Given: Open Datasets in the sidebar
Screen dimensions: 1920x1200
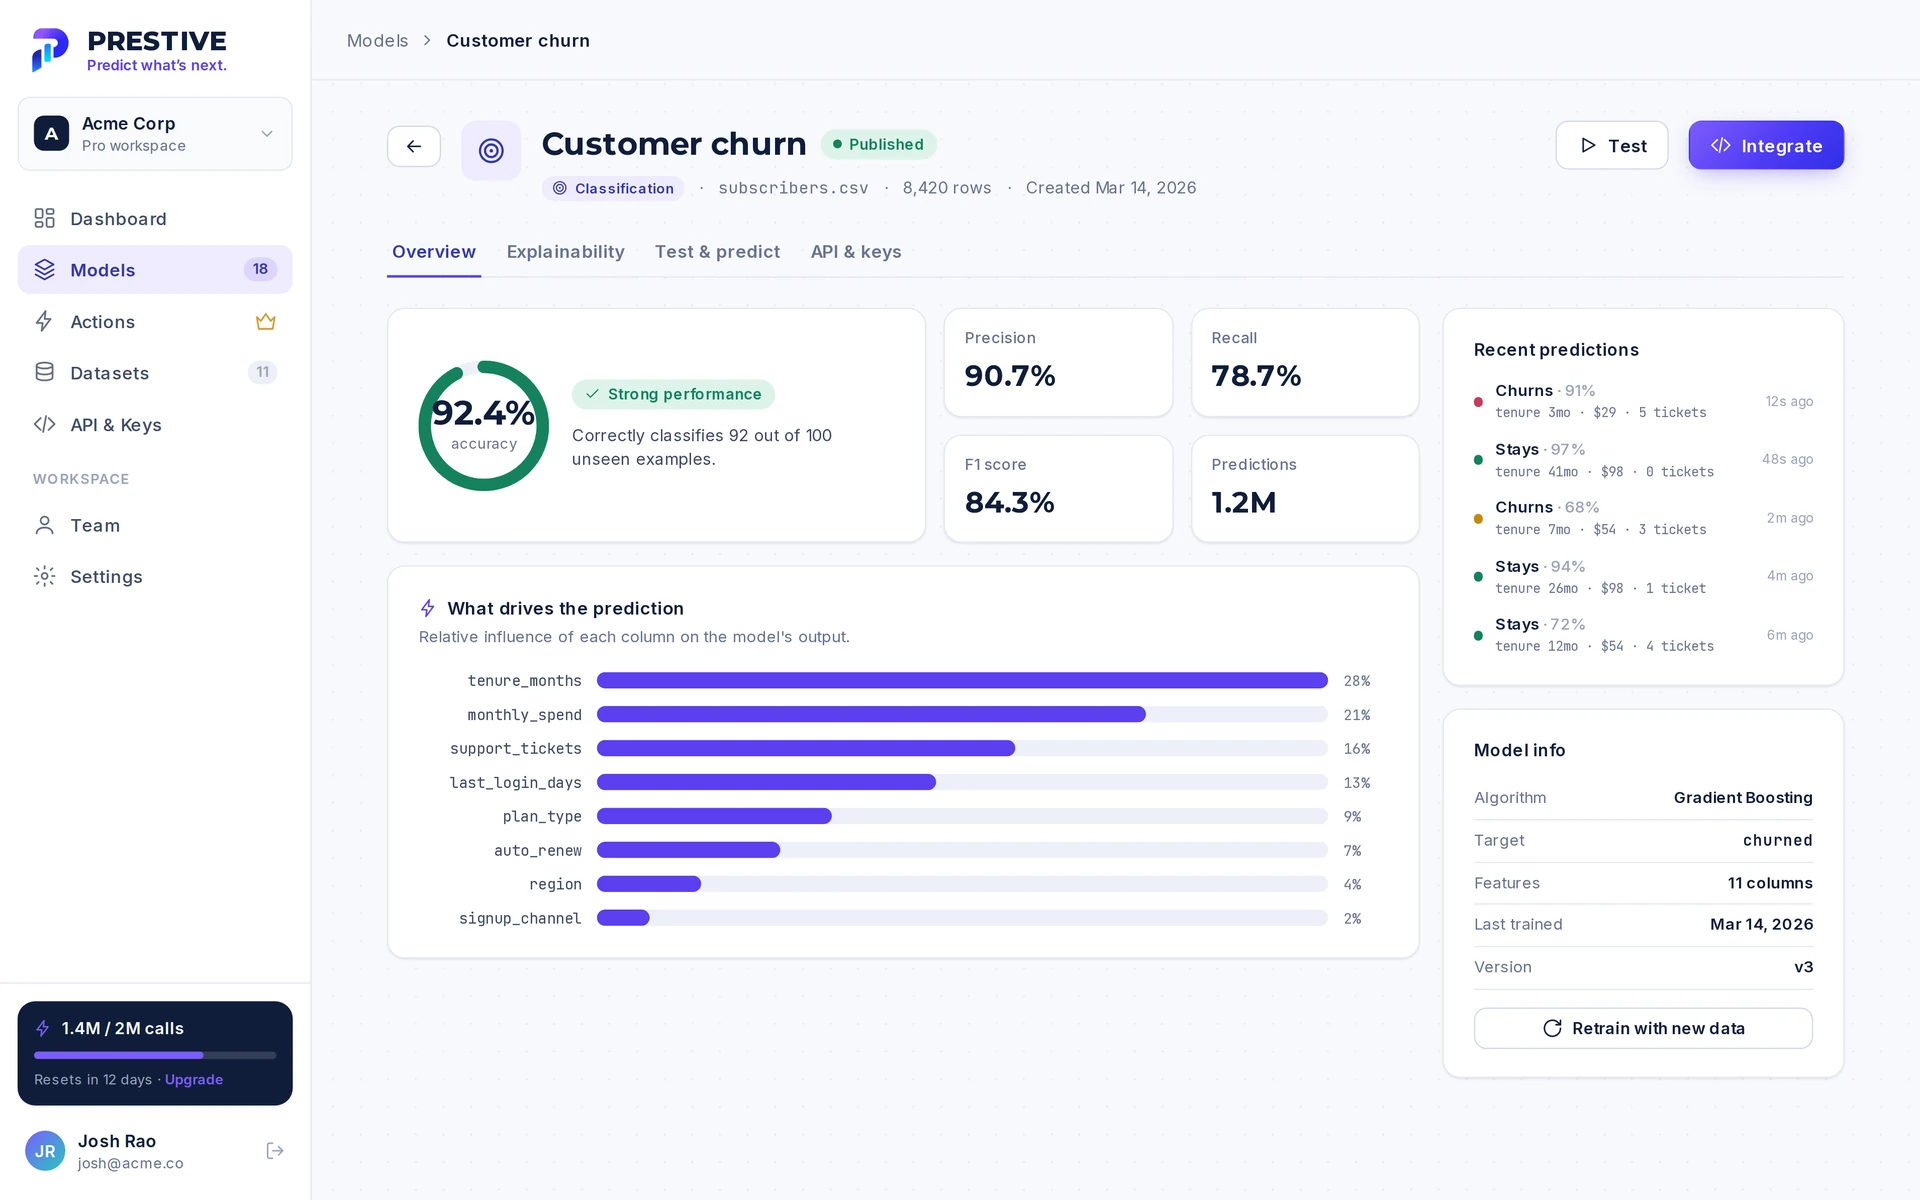Looking at the screenshot, I should coord(155,373).
